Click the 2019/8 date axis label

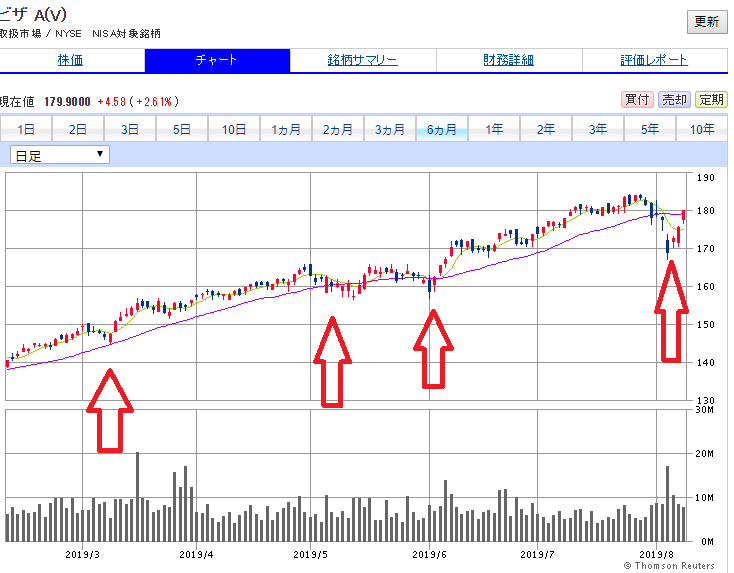(x=656, y=555)
